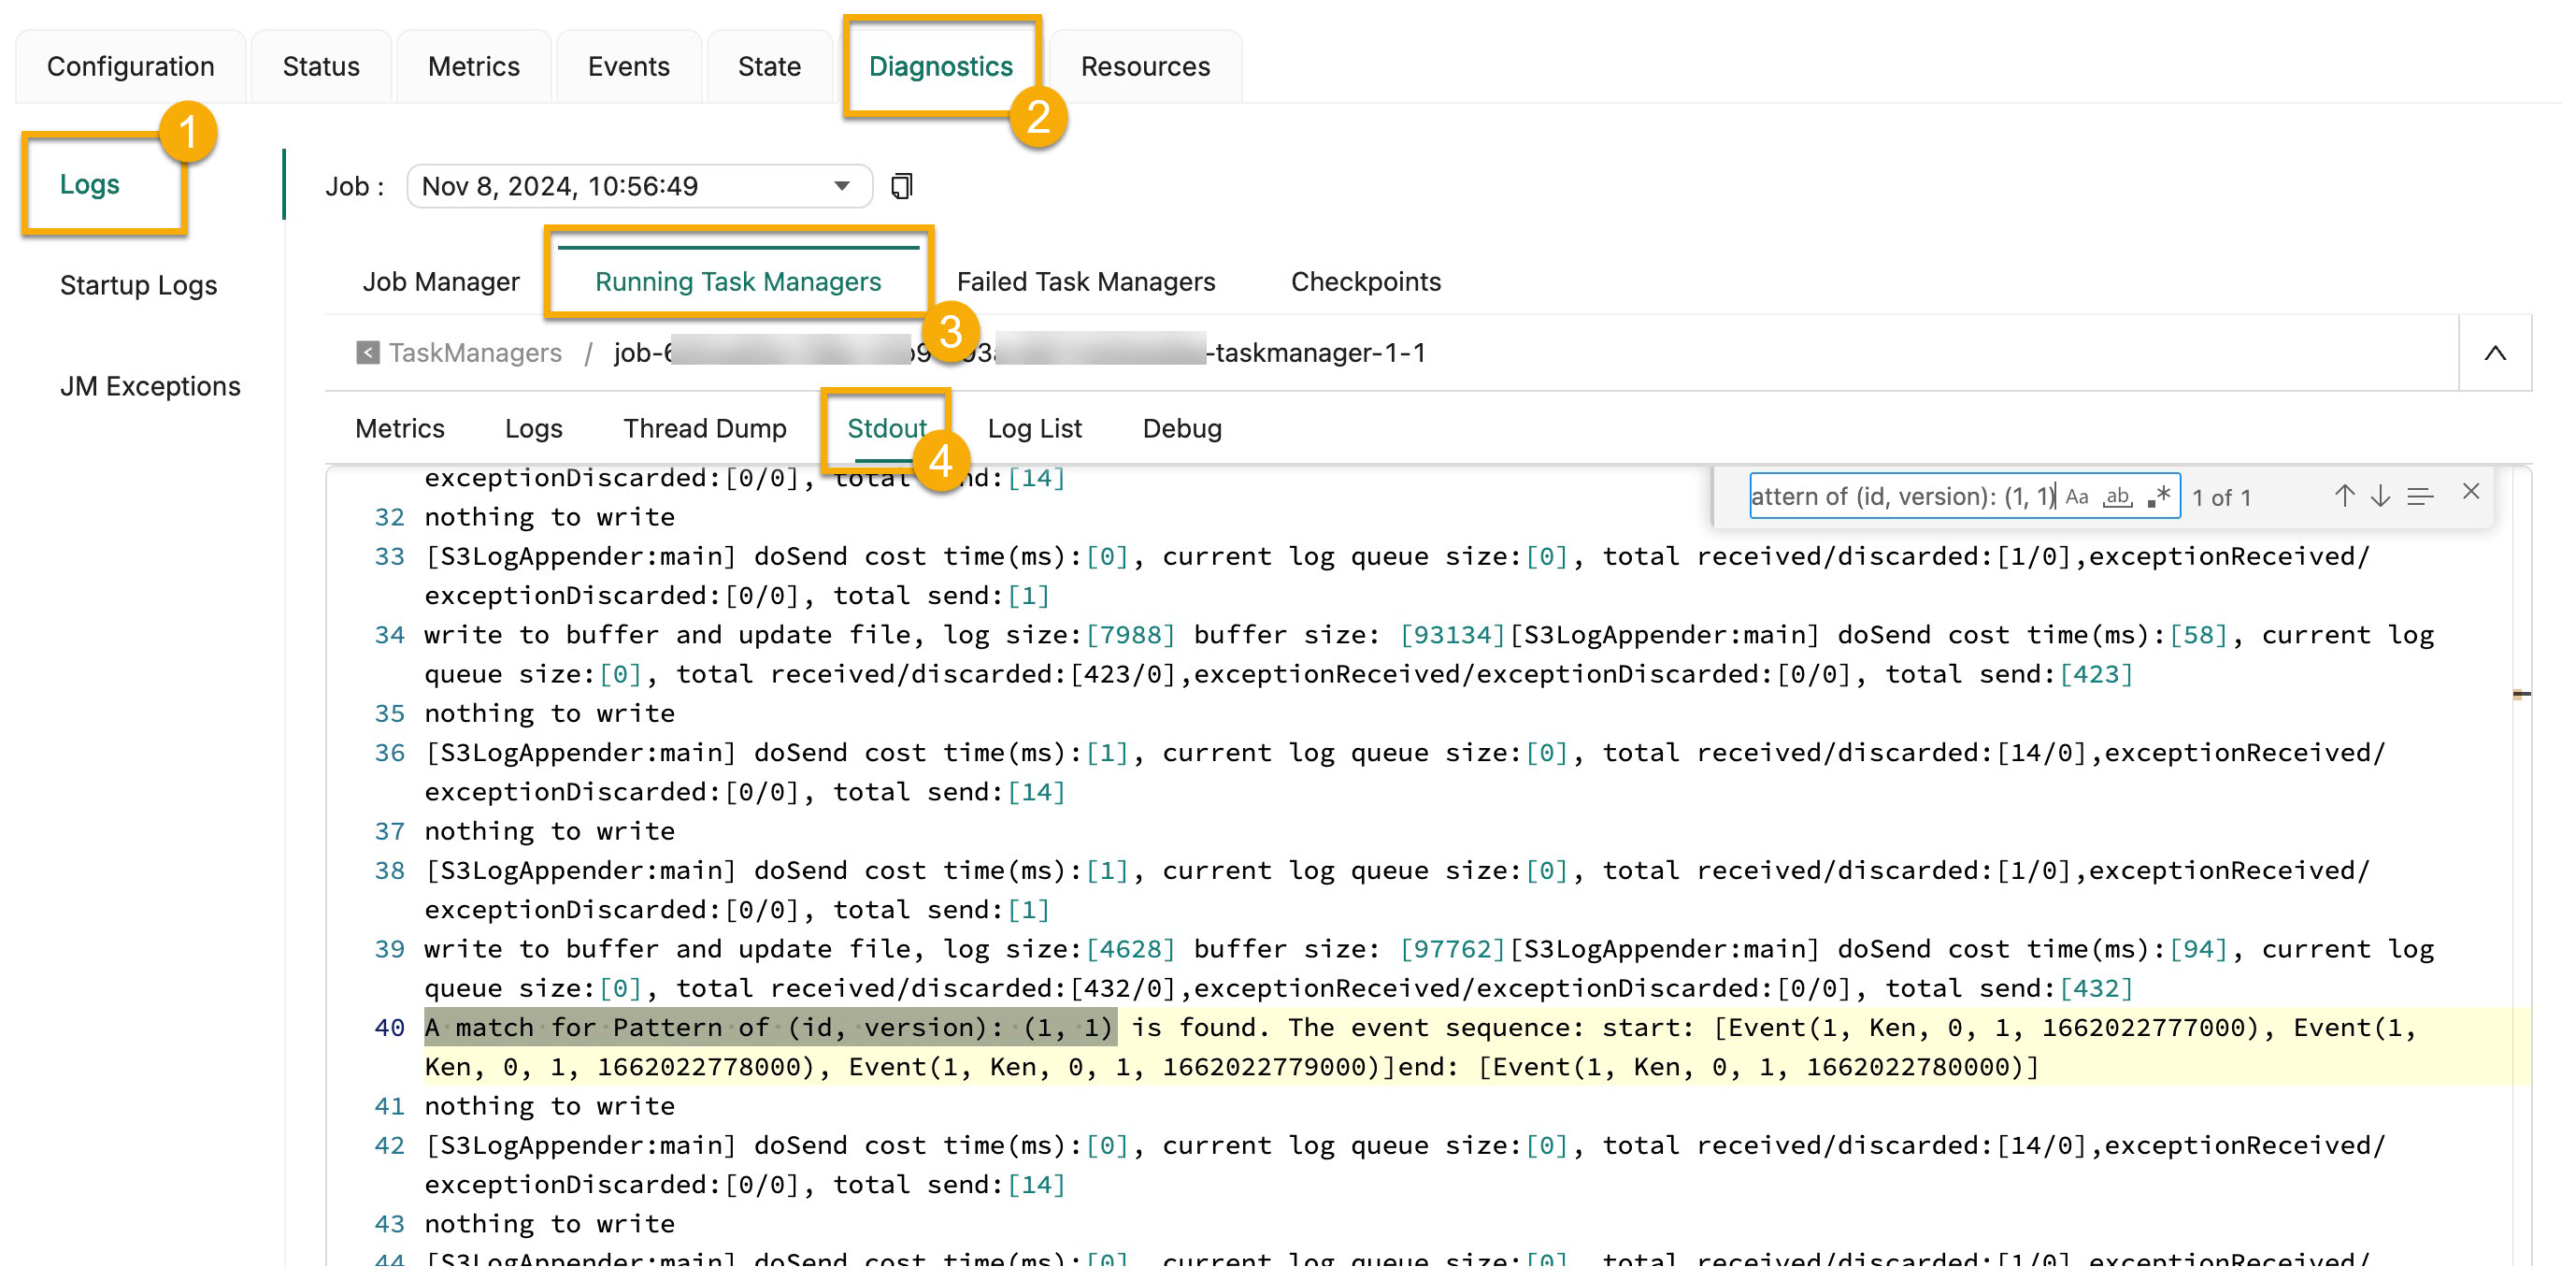Click the 'Job :' label
Viewport: 2576px width, 1281px height.
[354, 186]
